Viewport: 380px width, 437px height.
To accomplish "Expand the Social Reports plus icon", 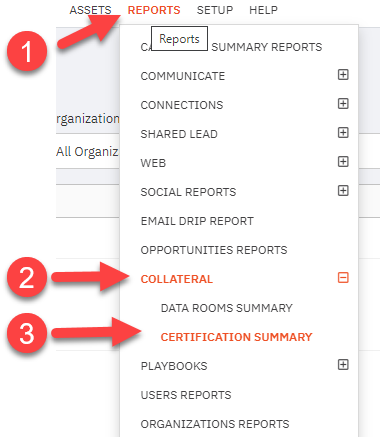I will click(x=343, y=191).
